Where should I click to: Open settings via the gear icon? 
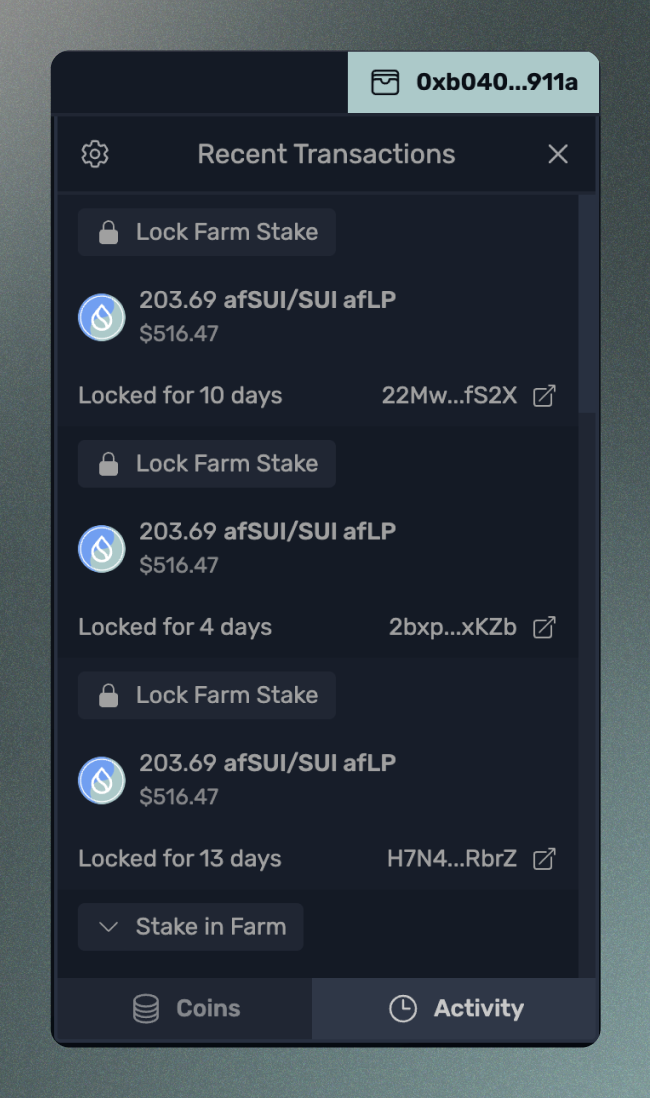click(95, 154)
